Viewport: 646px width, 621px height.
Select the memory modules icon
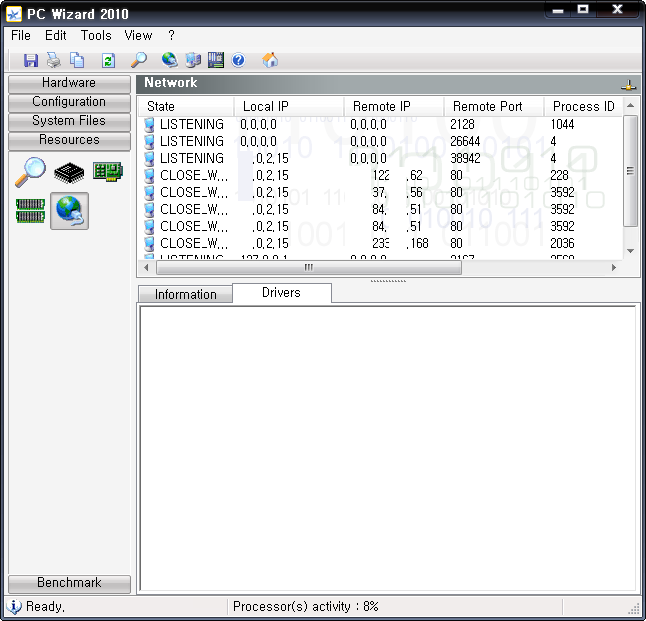pyautogui.click(x=30, y=211)
